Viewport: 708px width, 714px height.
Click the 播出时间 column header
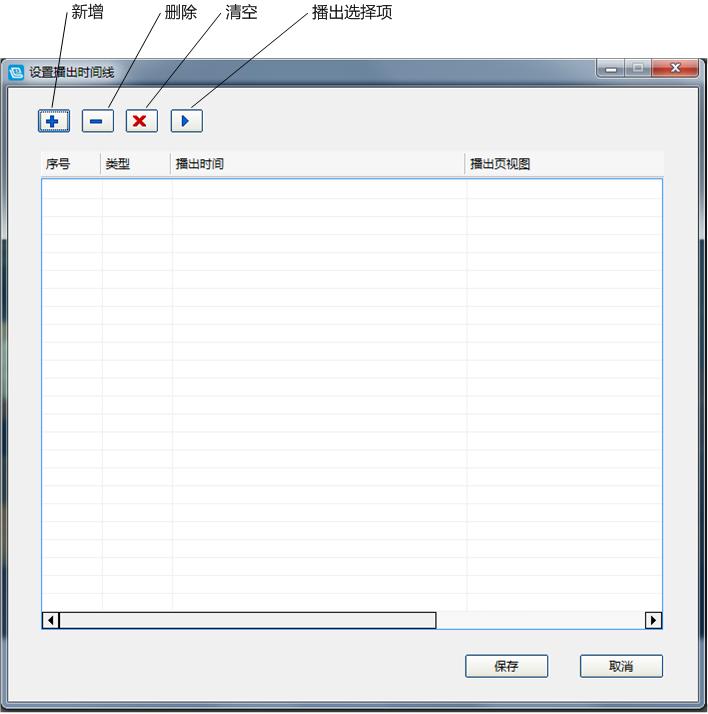317,164
